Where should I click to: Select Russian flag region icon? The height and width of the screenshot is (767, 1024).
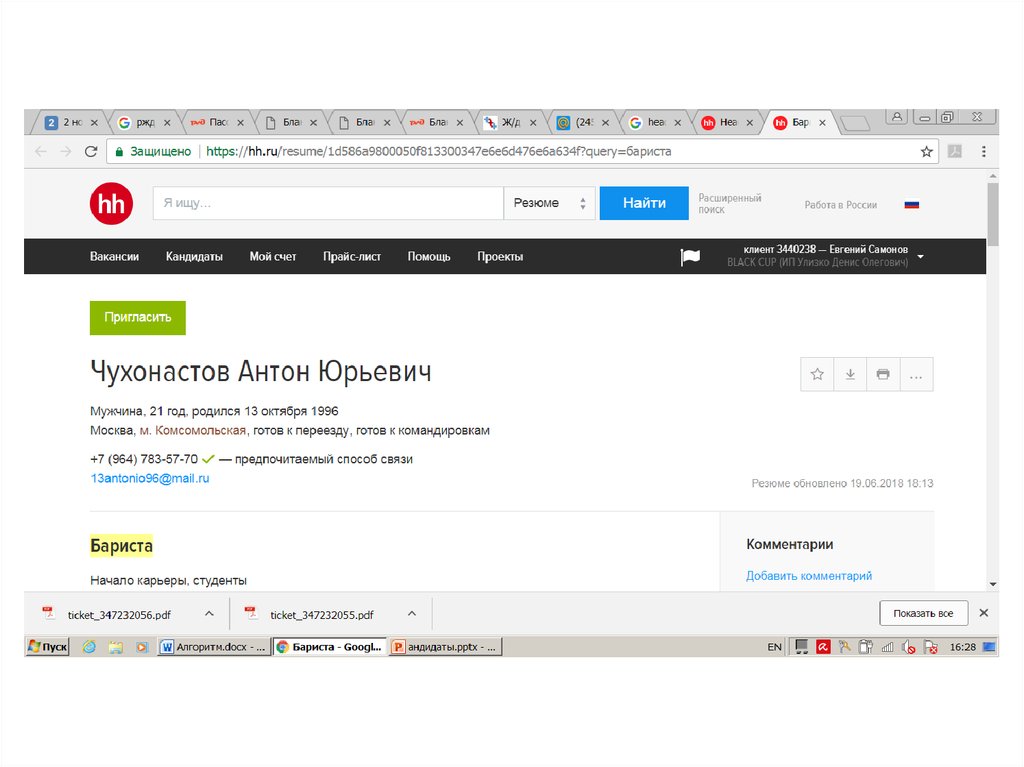point(911,204)
